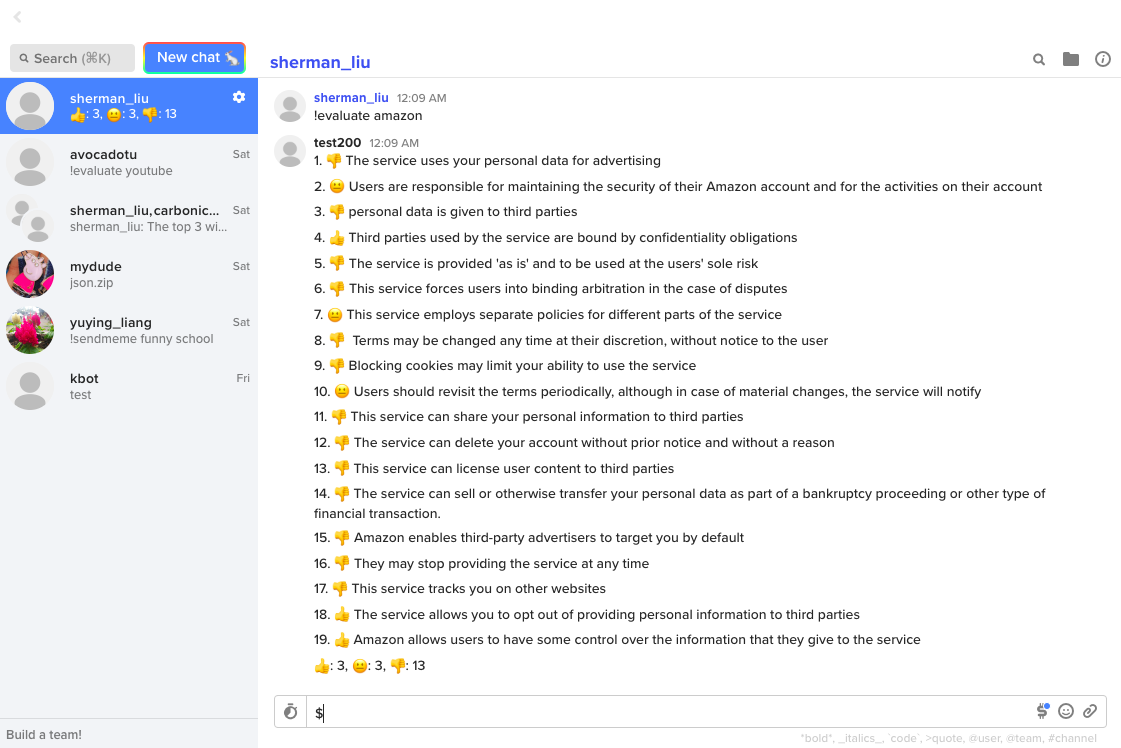Viewport: 1121px width, 748px height.
Task: Click sherman_liu avatar in first chat message
Action: tap(290, 106)
